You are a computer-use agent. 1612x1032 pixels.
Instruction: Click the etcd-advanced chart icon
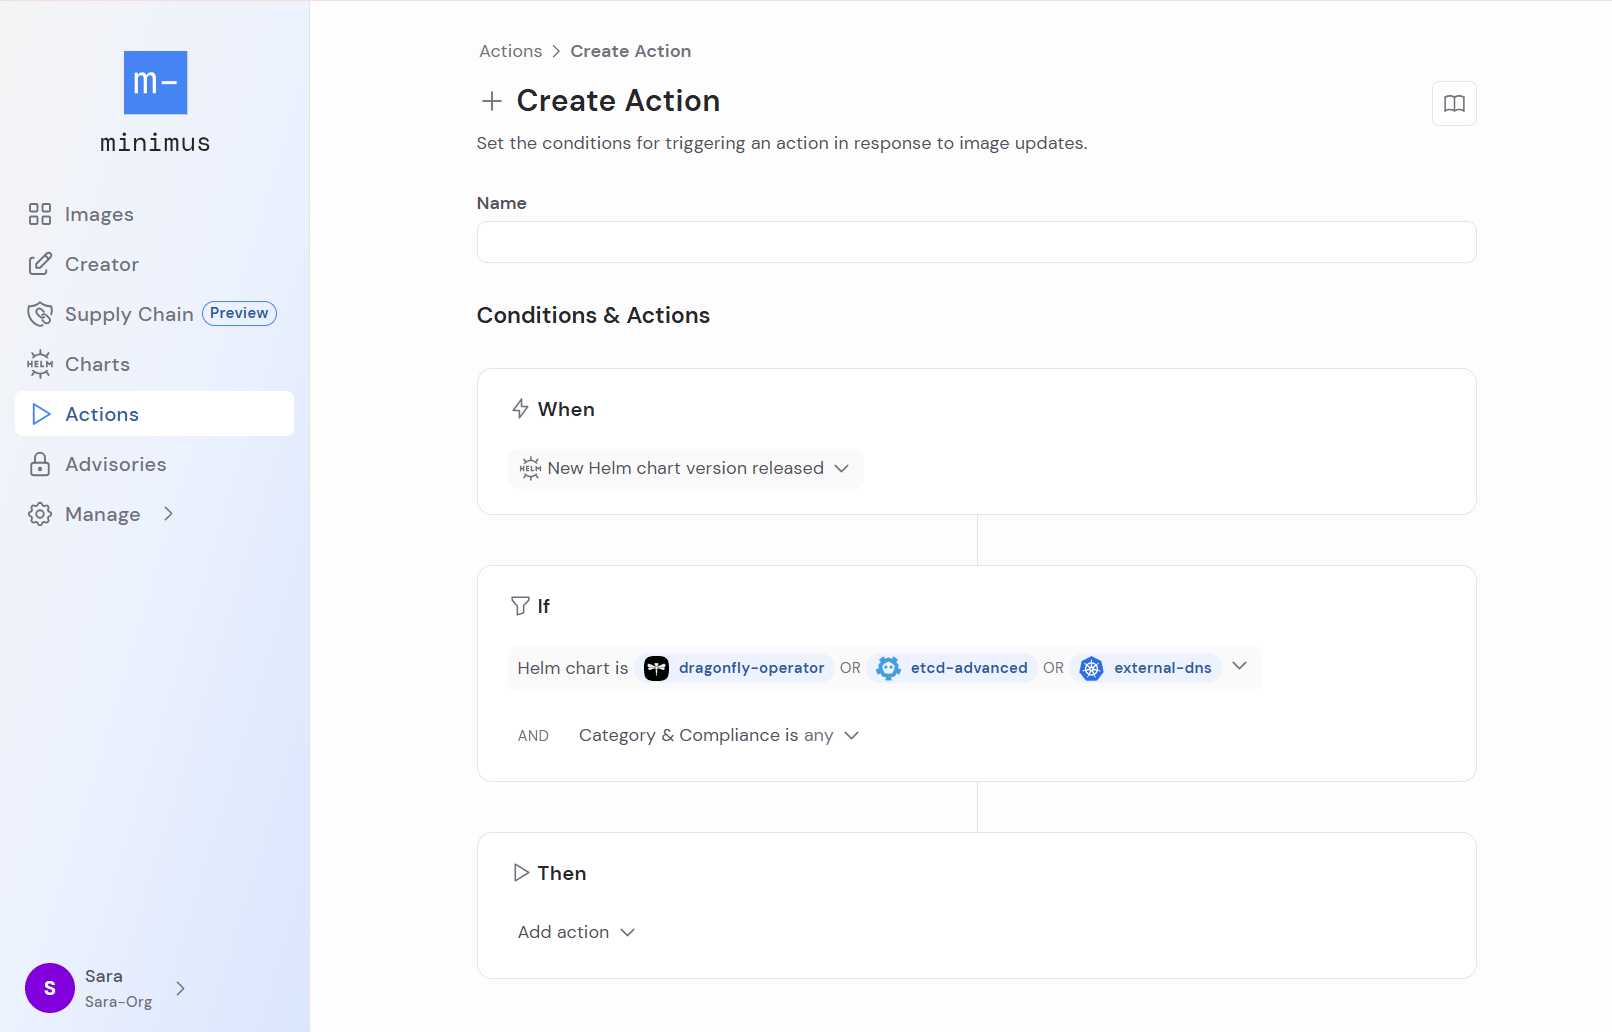tap(888, 668)
